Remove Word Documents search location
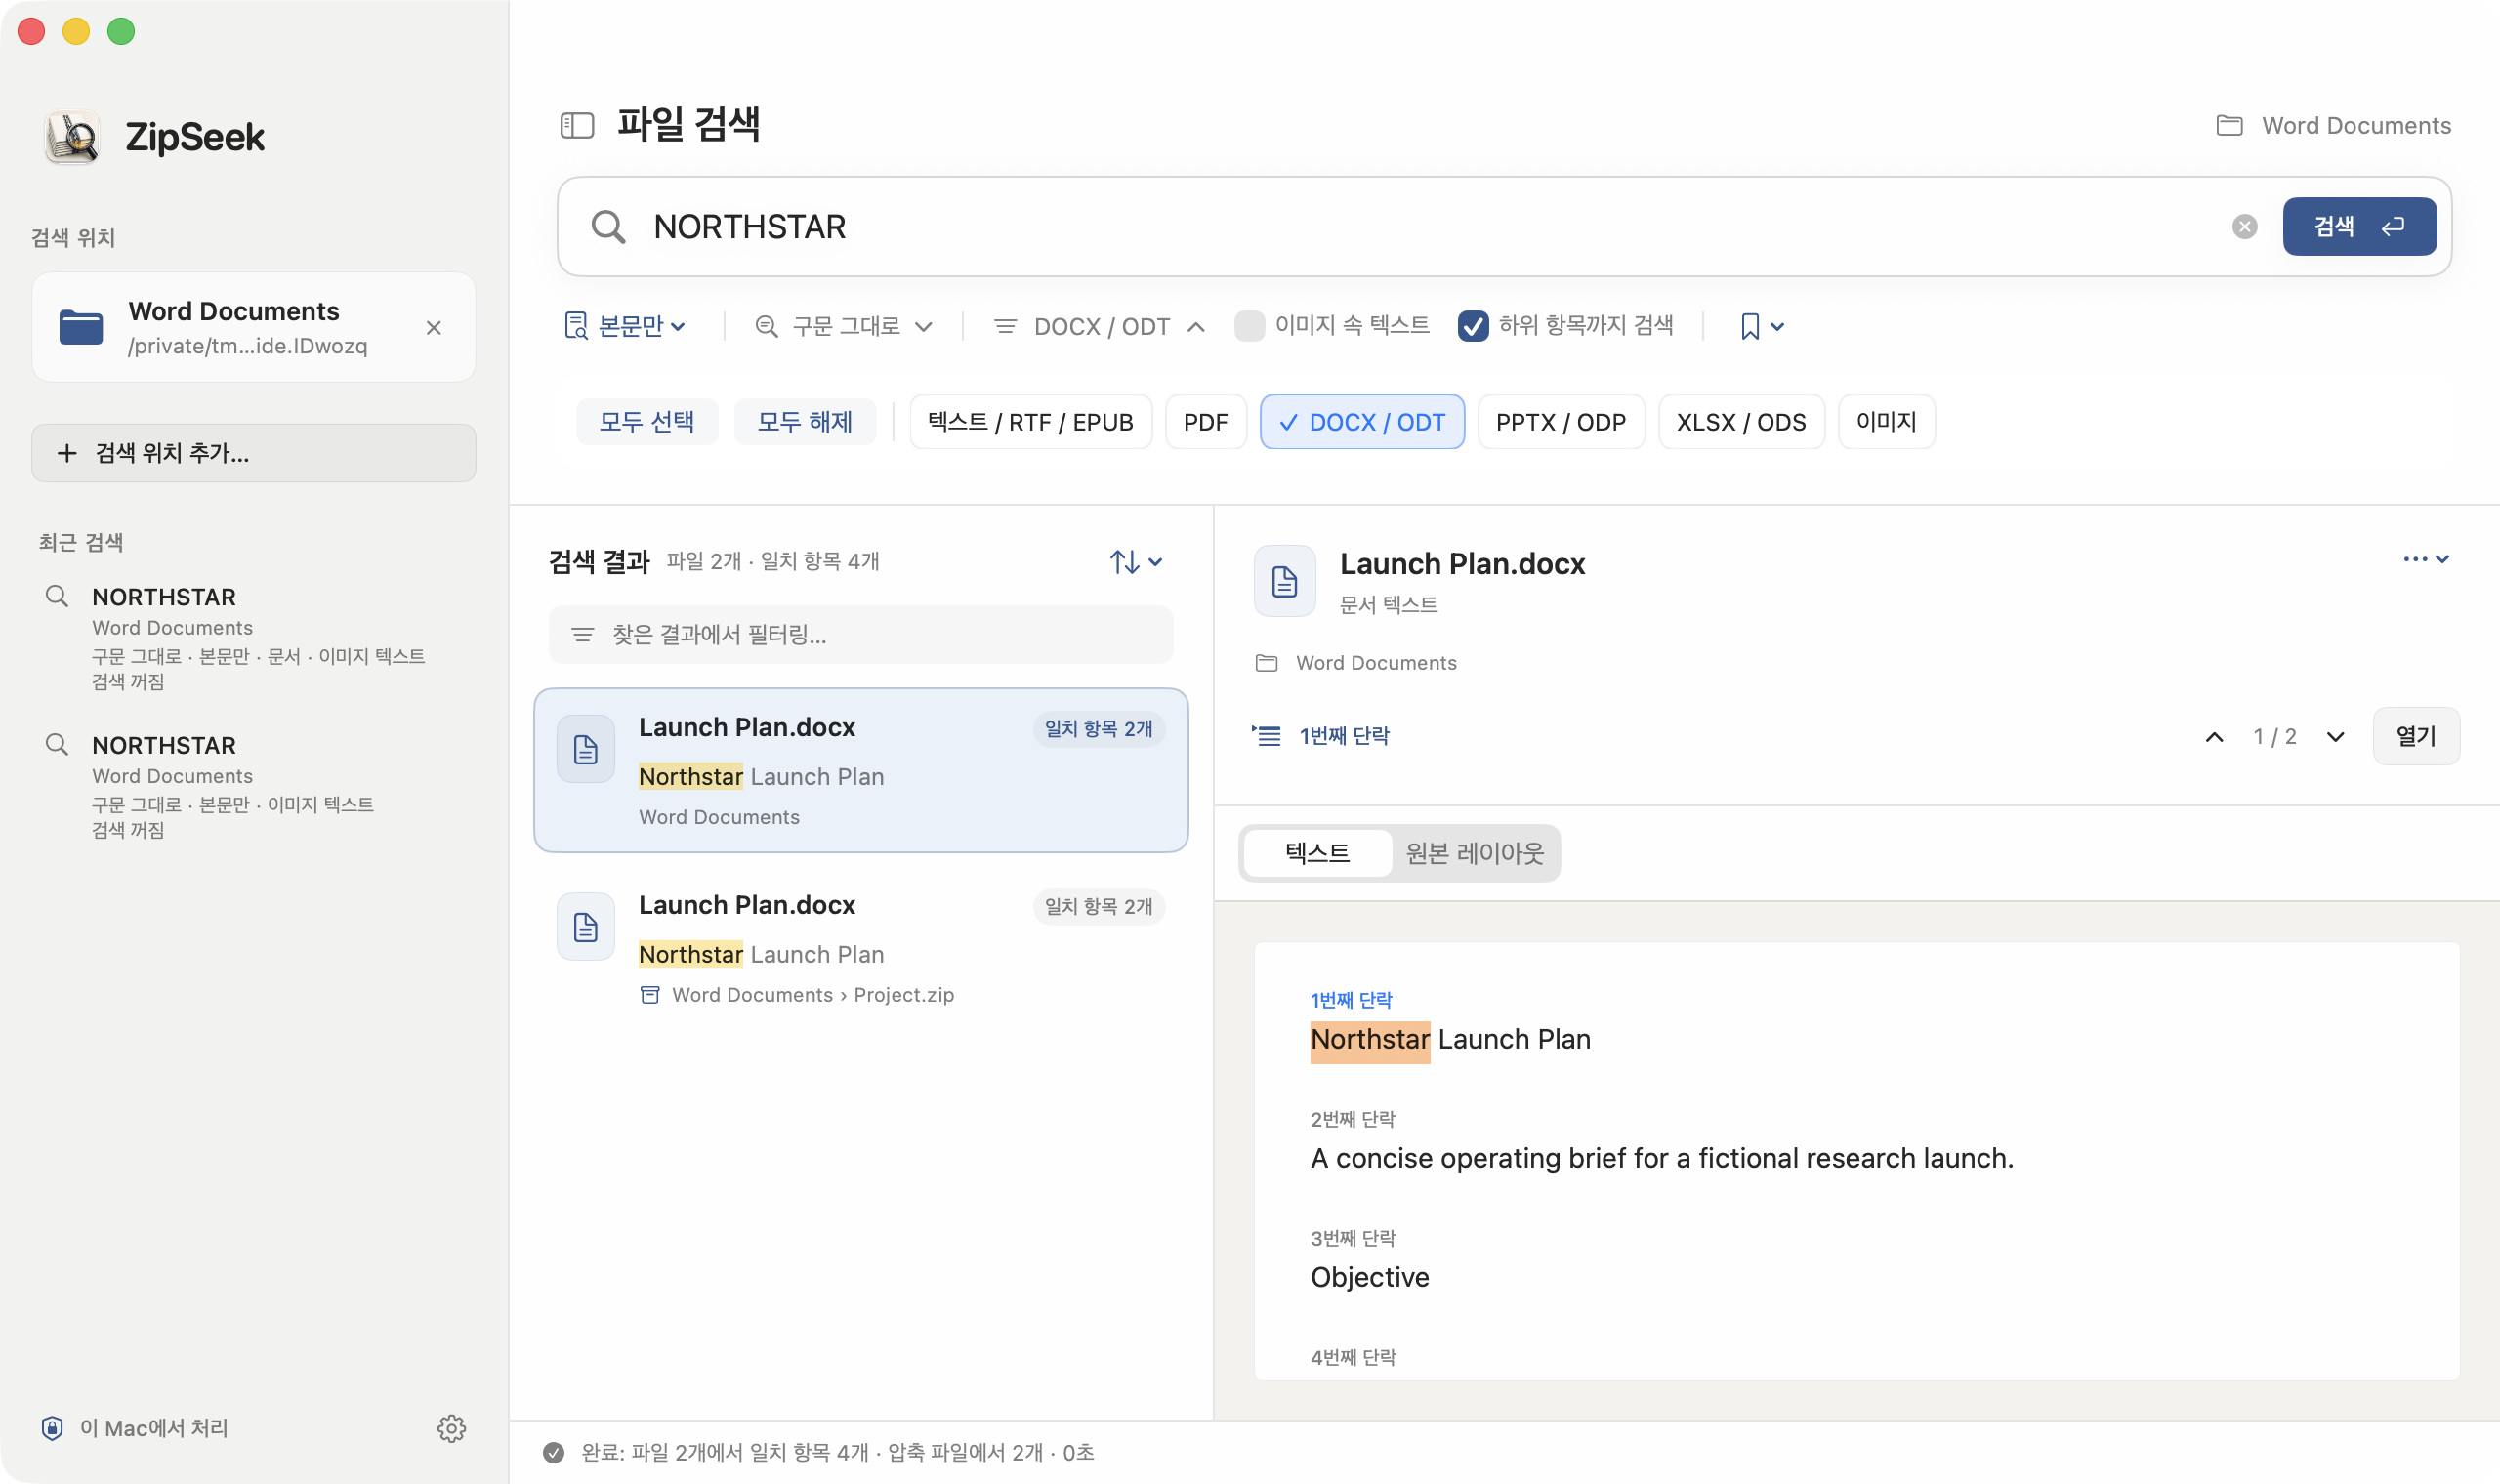The height and width of the screenshot is (1484, 2500). [434, 328]
